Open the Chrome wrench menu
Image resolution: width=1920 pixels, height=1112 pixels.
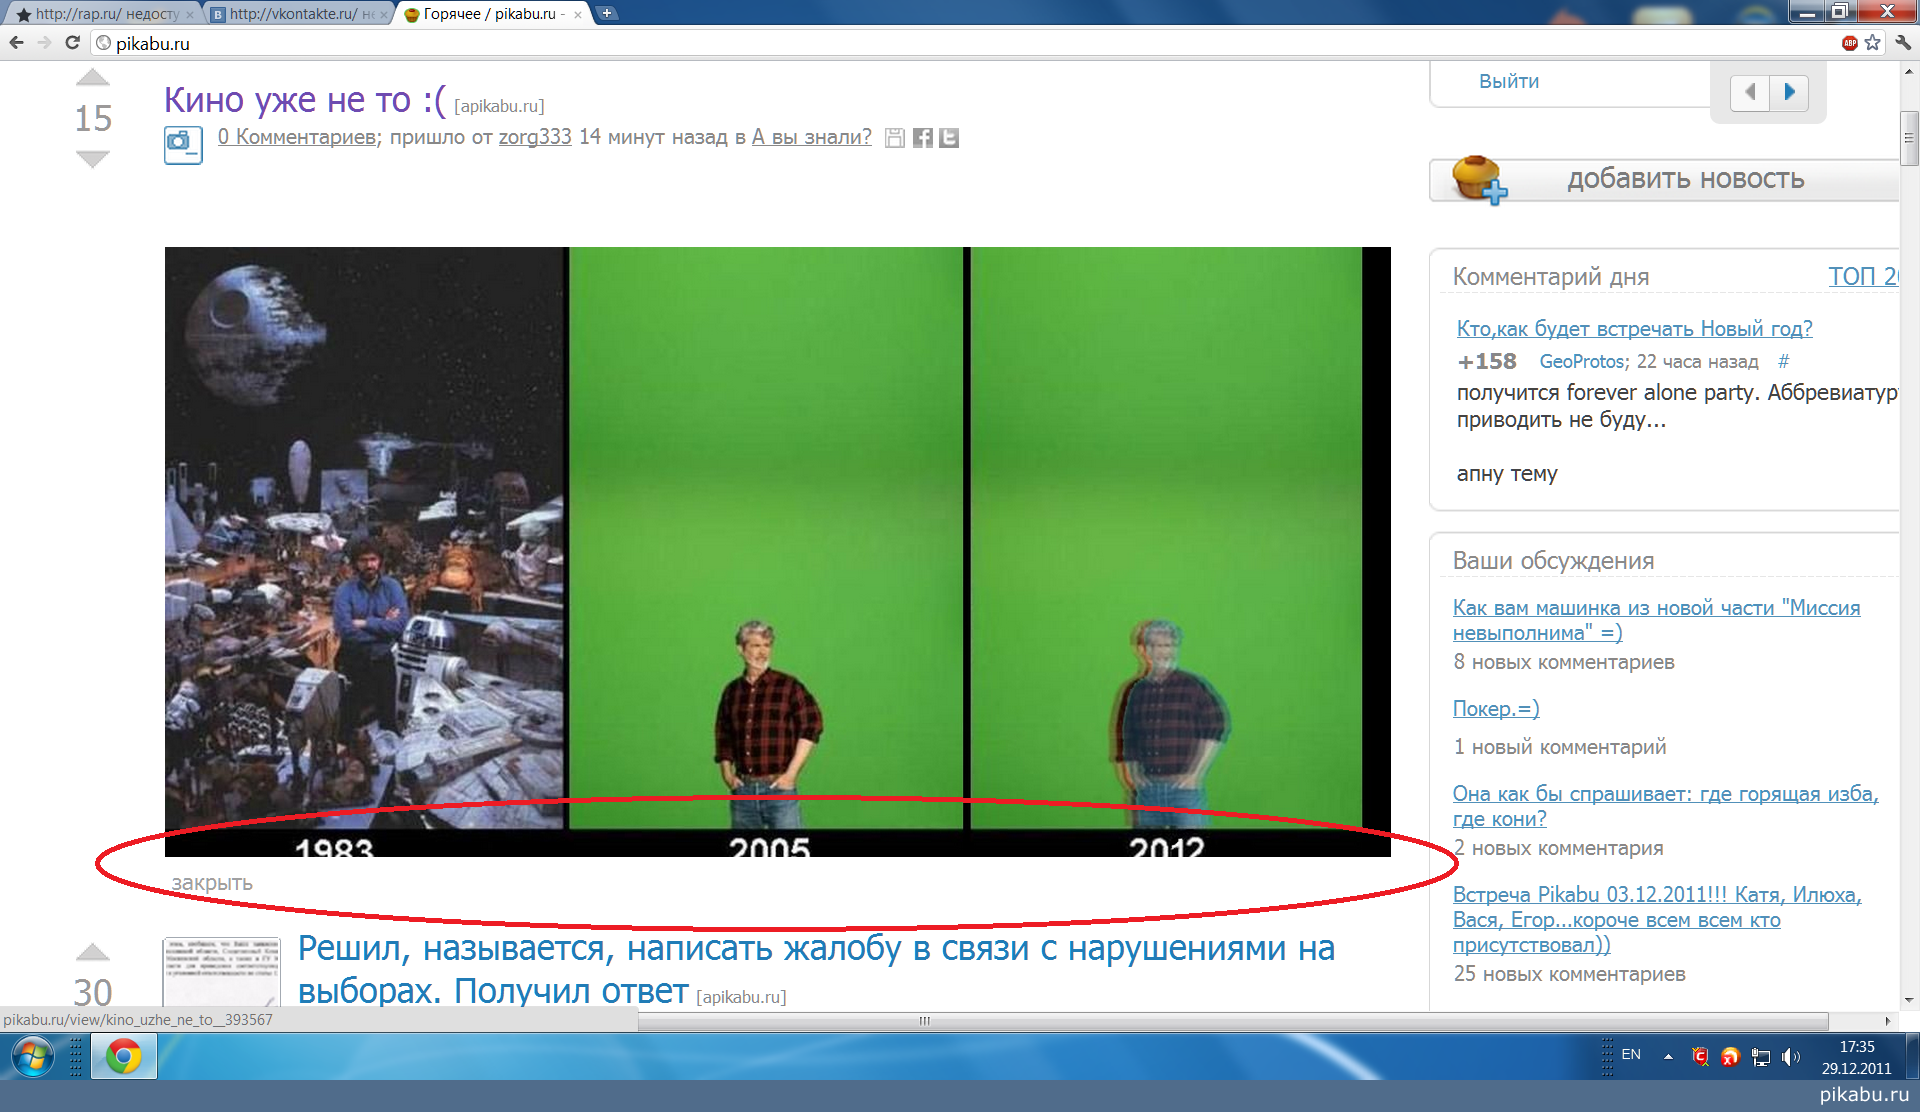(1903, 43)
